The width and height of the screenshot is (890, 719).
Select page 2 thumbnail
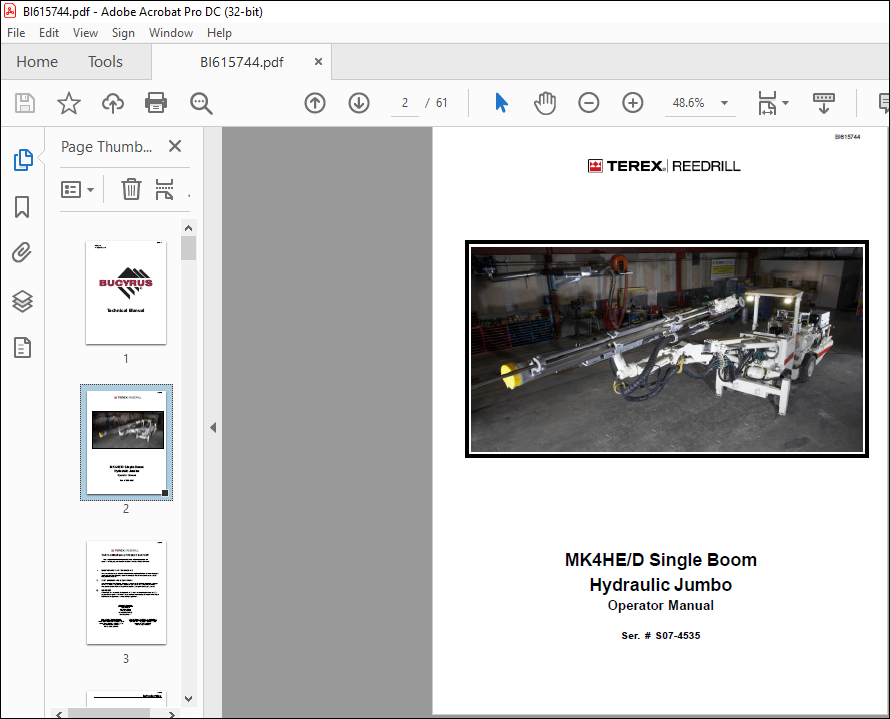(126, 443)
